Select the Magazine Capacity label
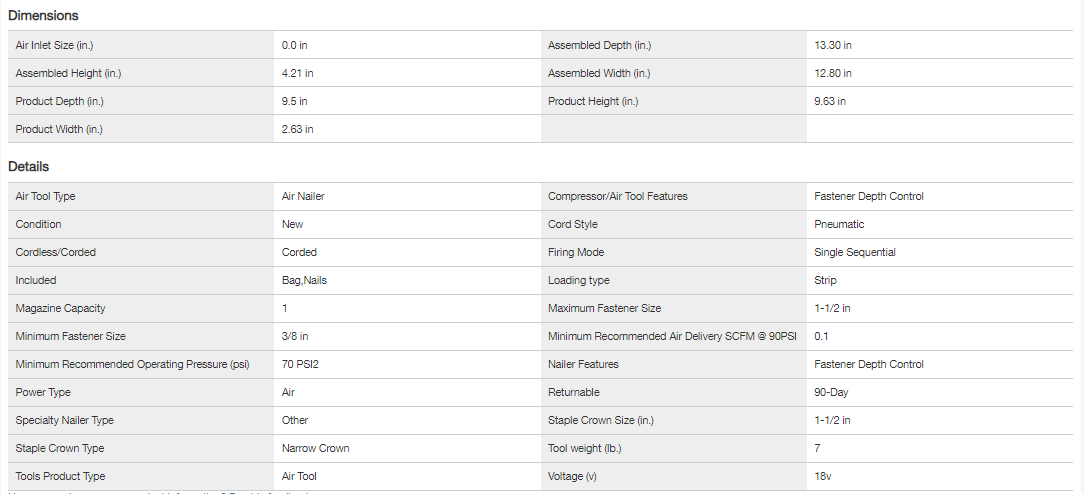Image resolution: width=1084 pixels, height=494 pixels. [x=60, y=308]
